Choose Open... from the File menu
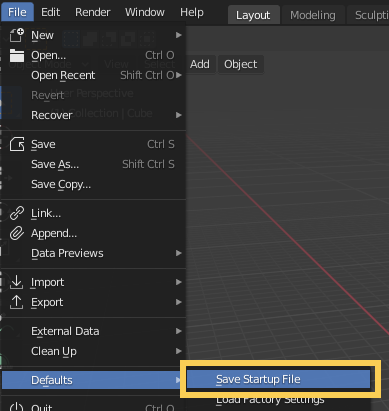Image resolution: width=389 pixels, height=411 pixels. [x=93, y=55]
